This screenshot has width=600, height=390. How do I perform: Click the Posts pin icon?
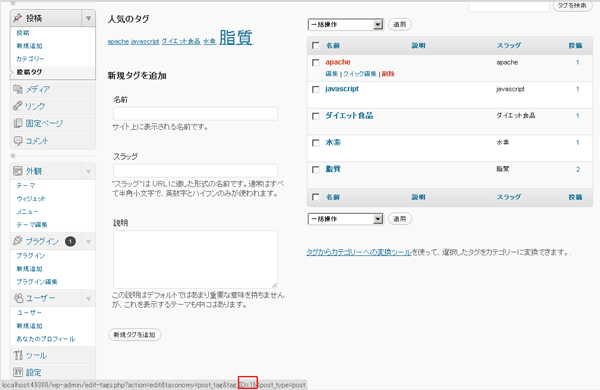[x=18, y=18]
